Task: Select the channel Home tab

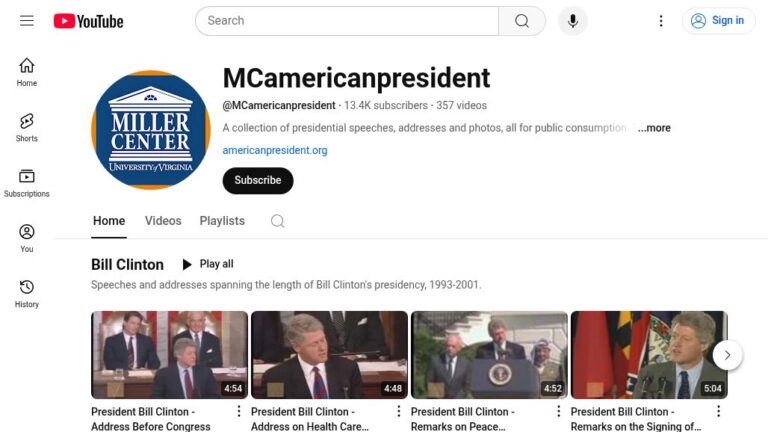Action: tap(109, 221)
